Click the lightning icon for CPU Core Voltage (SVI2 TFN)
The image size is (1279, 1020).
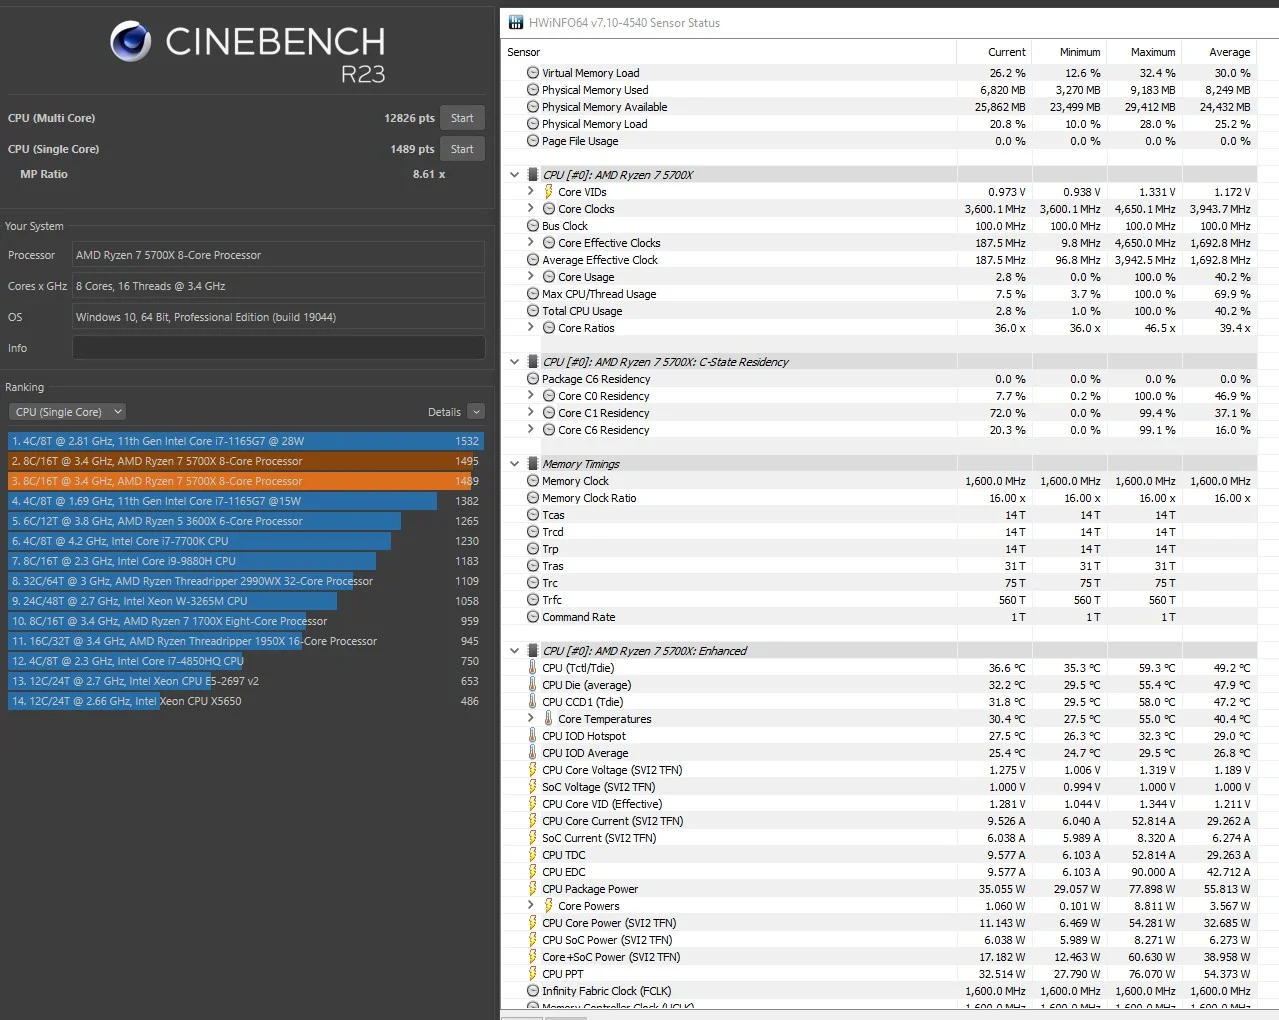[x=532, y=770]
